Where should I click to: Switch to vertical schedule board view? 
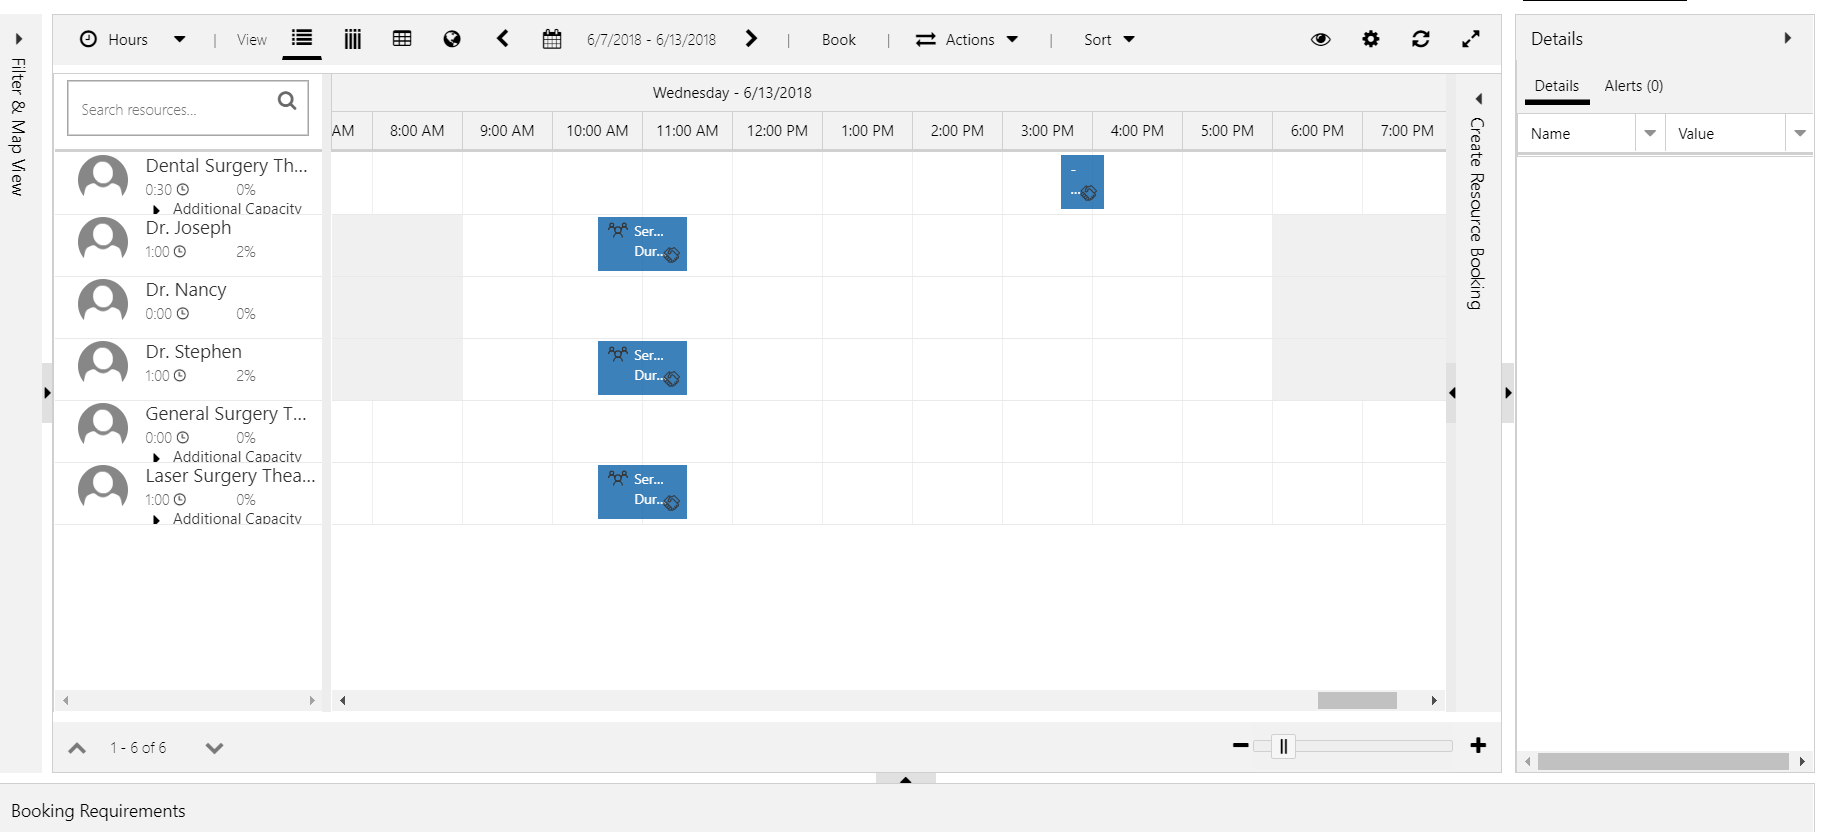pyautogui.click(x=353, y=39)
